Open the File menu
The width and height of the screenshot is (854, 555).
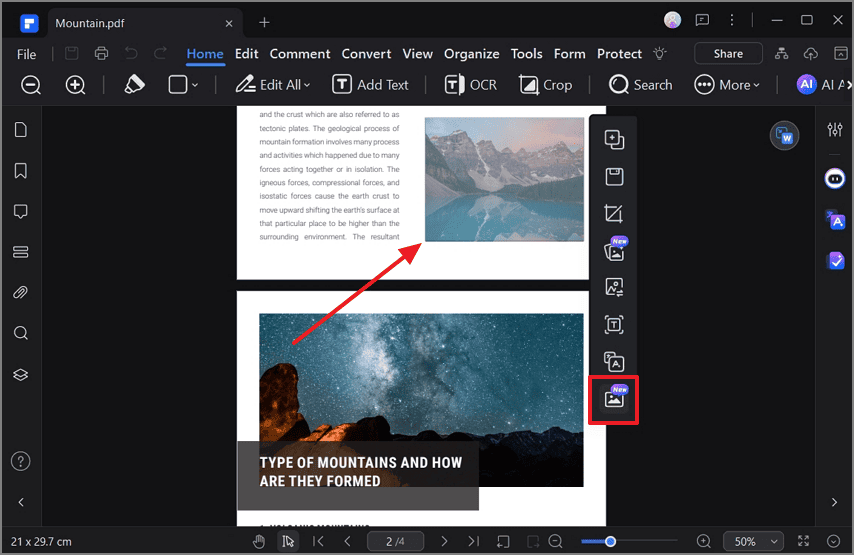26,54
